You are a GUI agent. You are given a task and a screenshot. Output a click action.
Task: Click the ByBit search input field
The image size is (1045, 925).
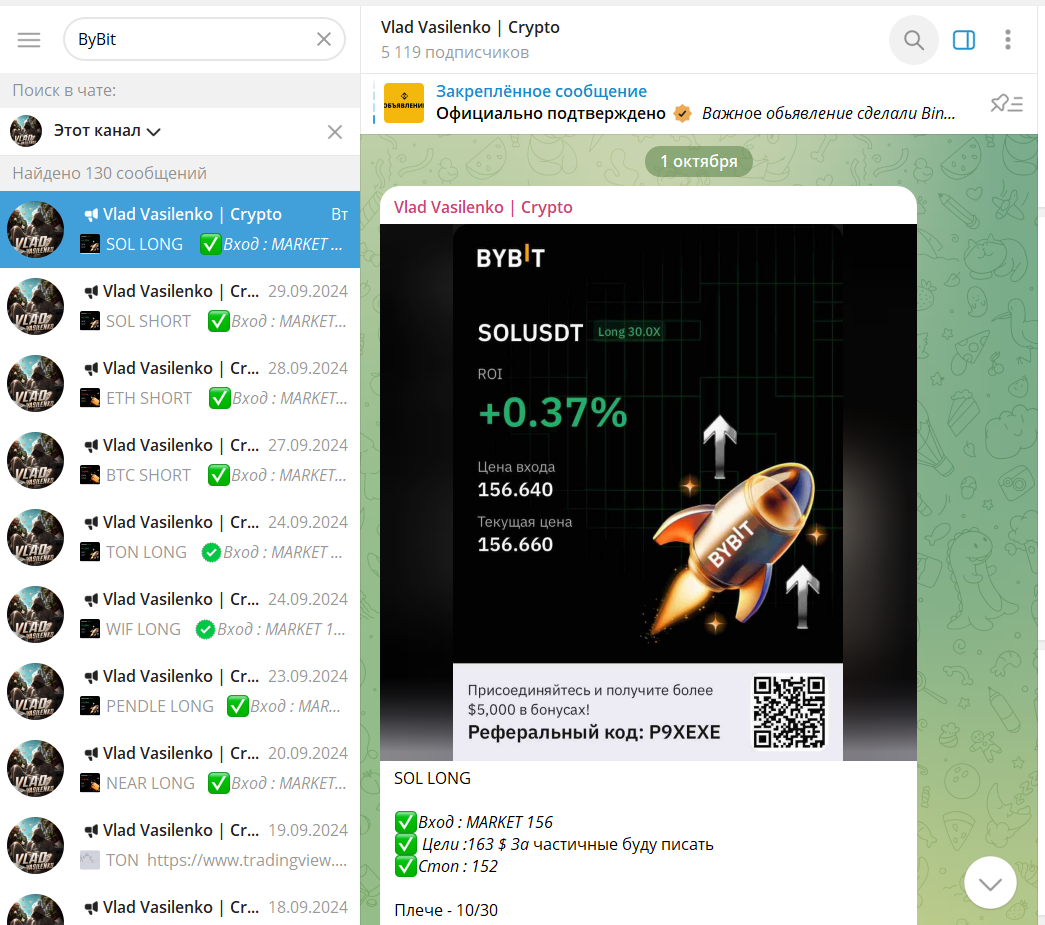tap(204, 39)
